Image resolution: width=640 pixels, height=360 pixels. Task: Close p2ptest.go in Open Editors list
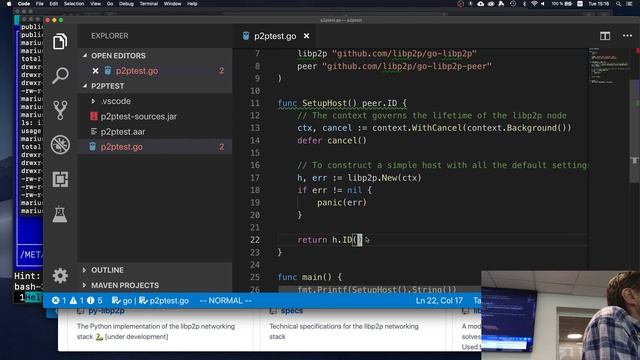(95, 71)
